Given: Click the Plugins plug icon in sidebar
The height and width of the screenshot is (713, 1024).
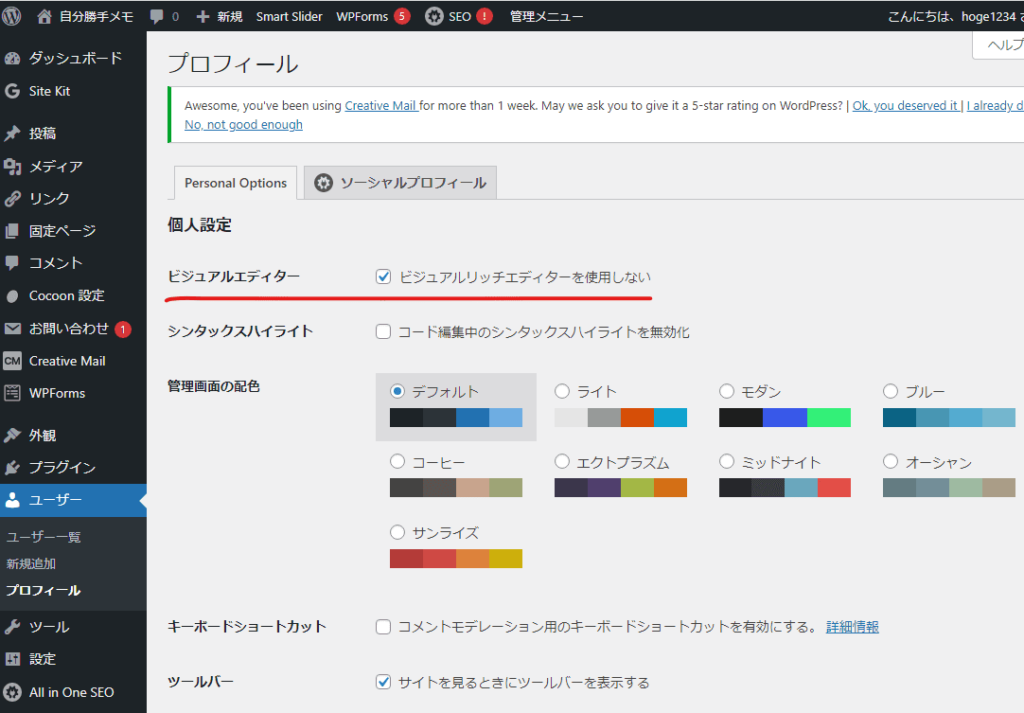Looking at the screenshot, I should pos(12,468).
